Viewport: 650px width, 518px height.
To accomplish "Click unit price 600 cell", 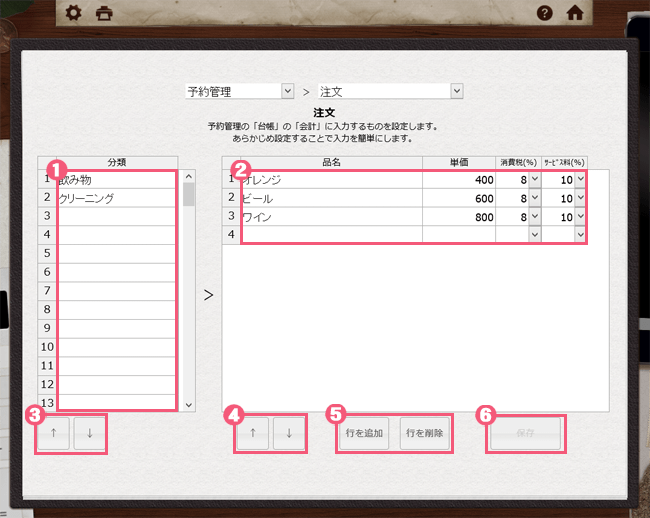I will 459,198.
